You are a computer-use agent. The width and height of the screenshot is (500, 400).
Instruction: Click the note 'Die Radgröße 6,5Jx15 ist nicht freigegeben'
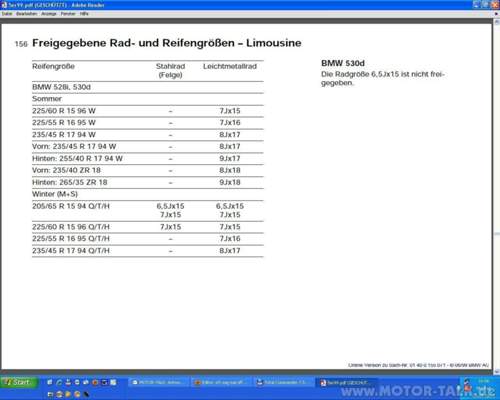pos(383,78)
